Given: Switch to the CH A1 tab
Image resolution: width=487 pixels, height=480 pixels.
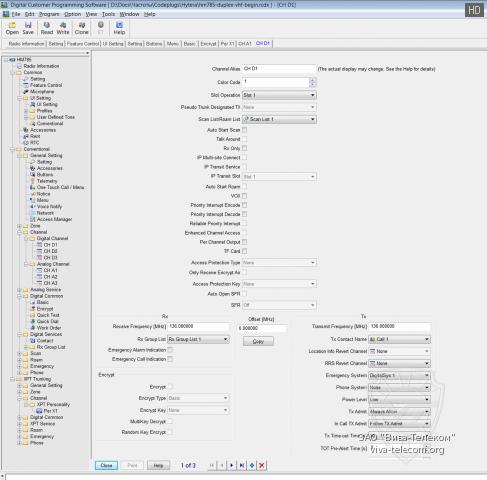Looking at the screenshot, I should click(245, 44).
